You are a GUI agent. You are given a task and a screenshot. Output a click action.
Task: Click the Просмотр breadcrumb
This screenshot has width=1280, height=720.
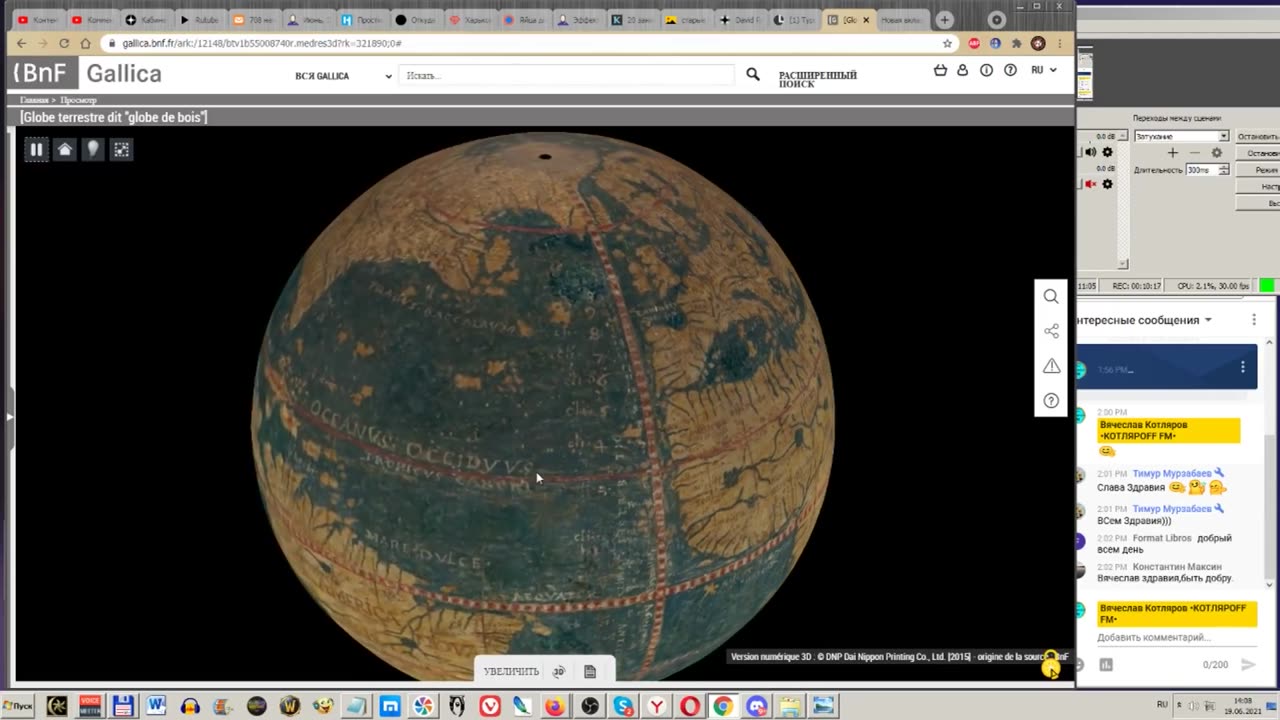[78, 100]
